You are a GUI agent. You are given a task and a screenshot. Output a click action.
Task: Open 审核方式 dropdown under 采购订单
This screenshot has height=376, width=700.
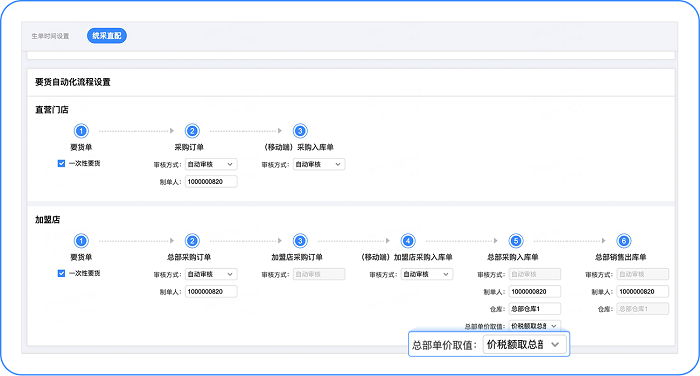[x=211, y=164]
